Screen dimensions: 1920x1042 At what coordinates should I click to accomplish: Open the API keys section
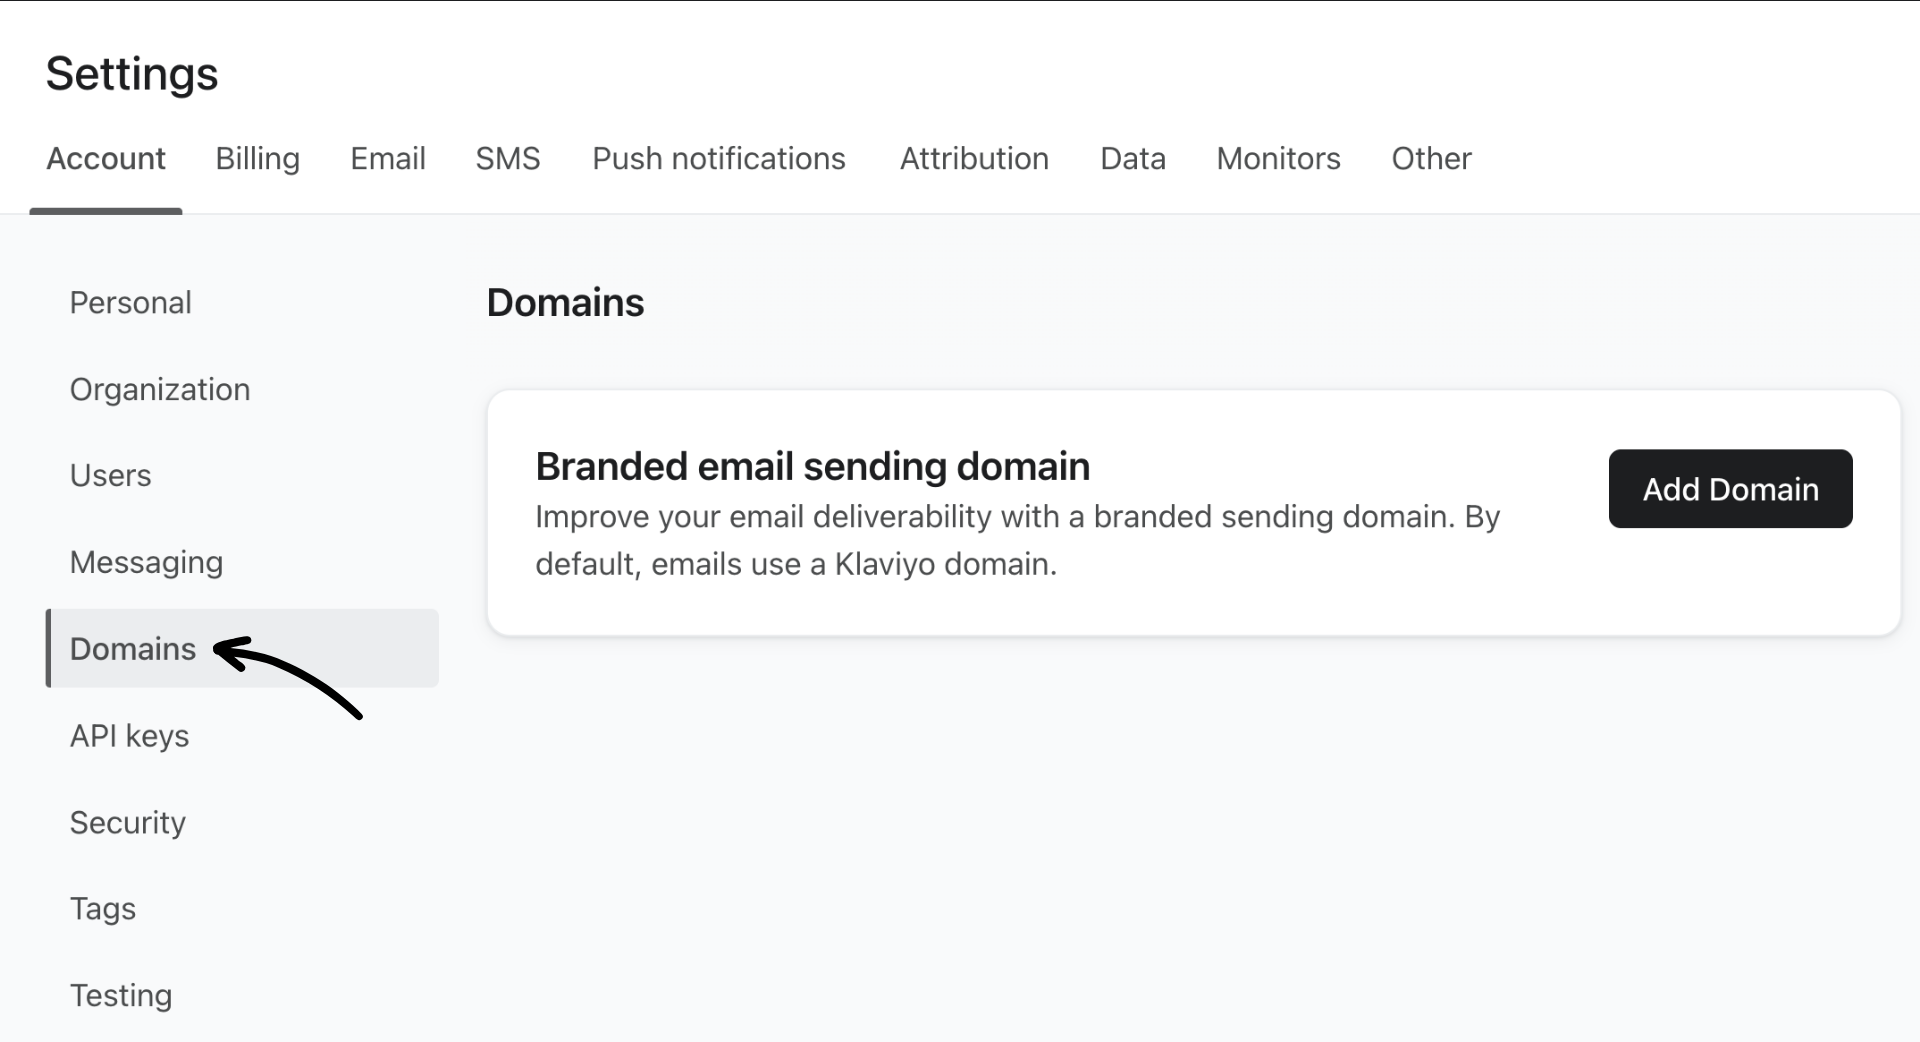click(x=129, y=735)
